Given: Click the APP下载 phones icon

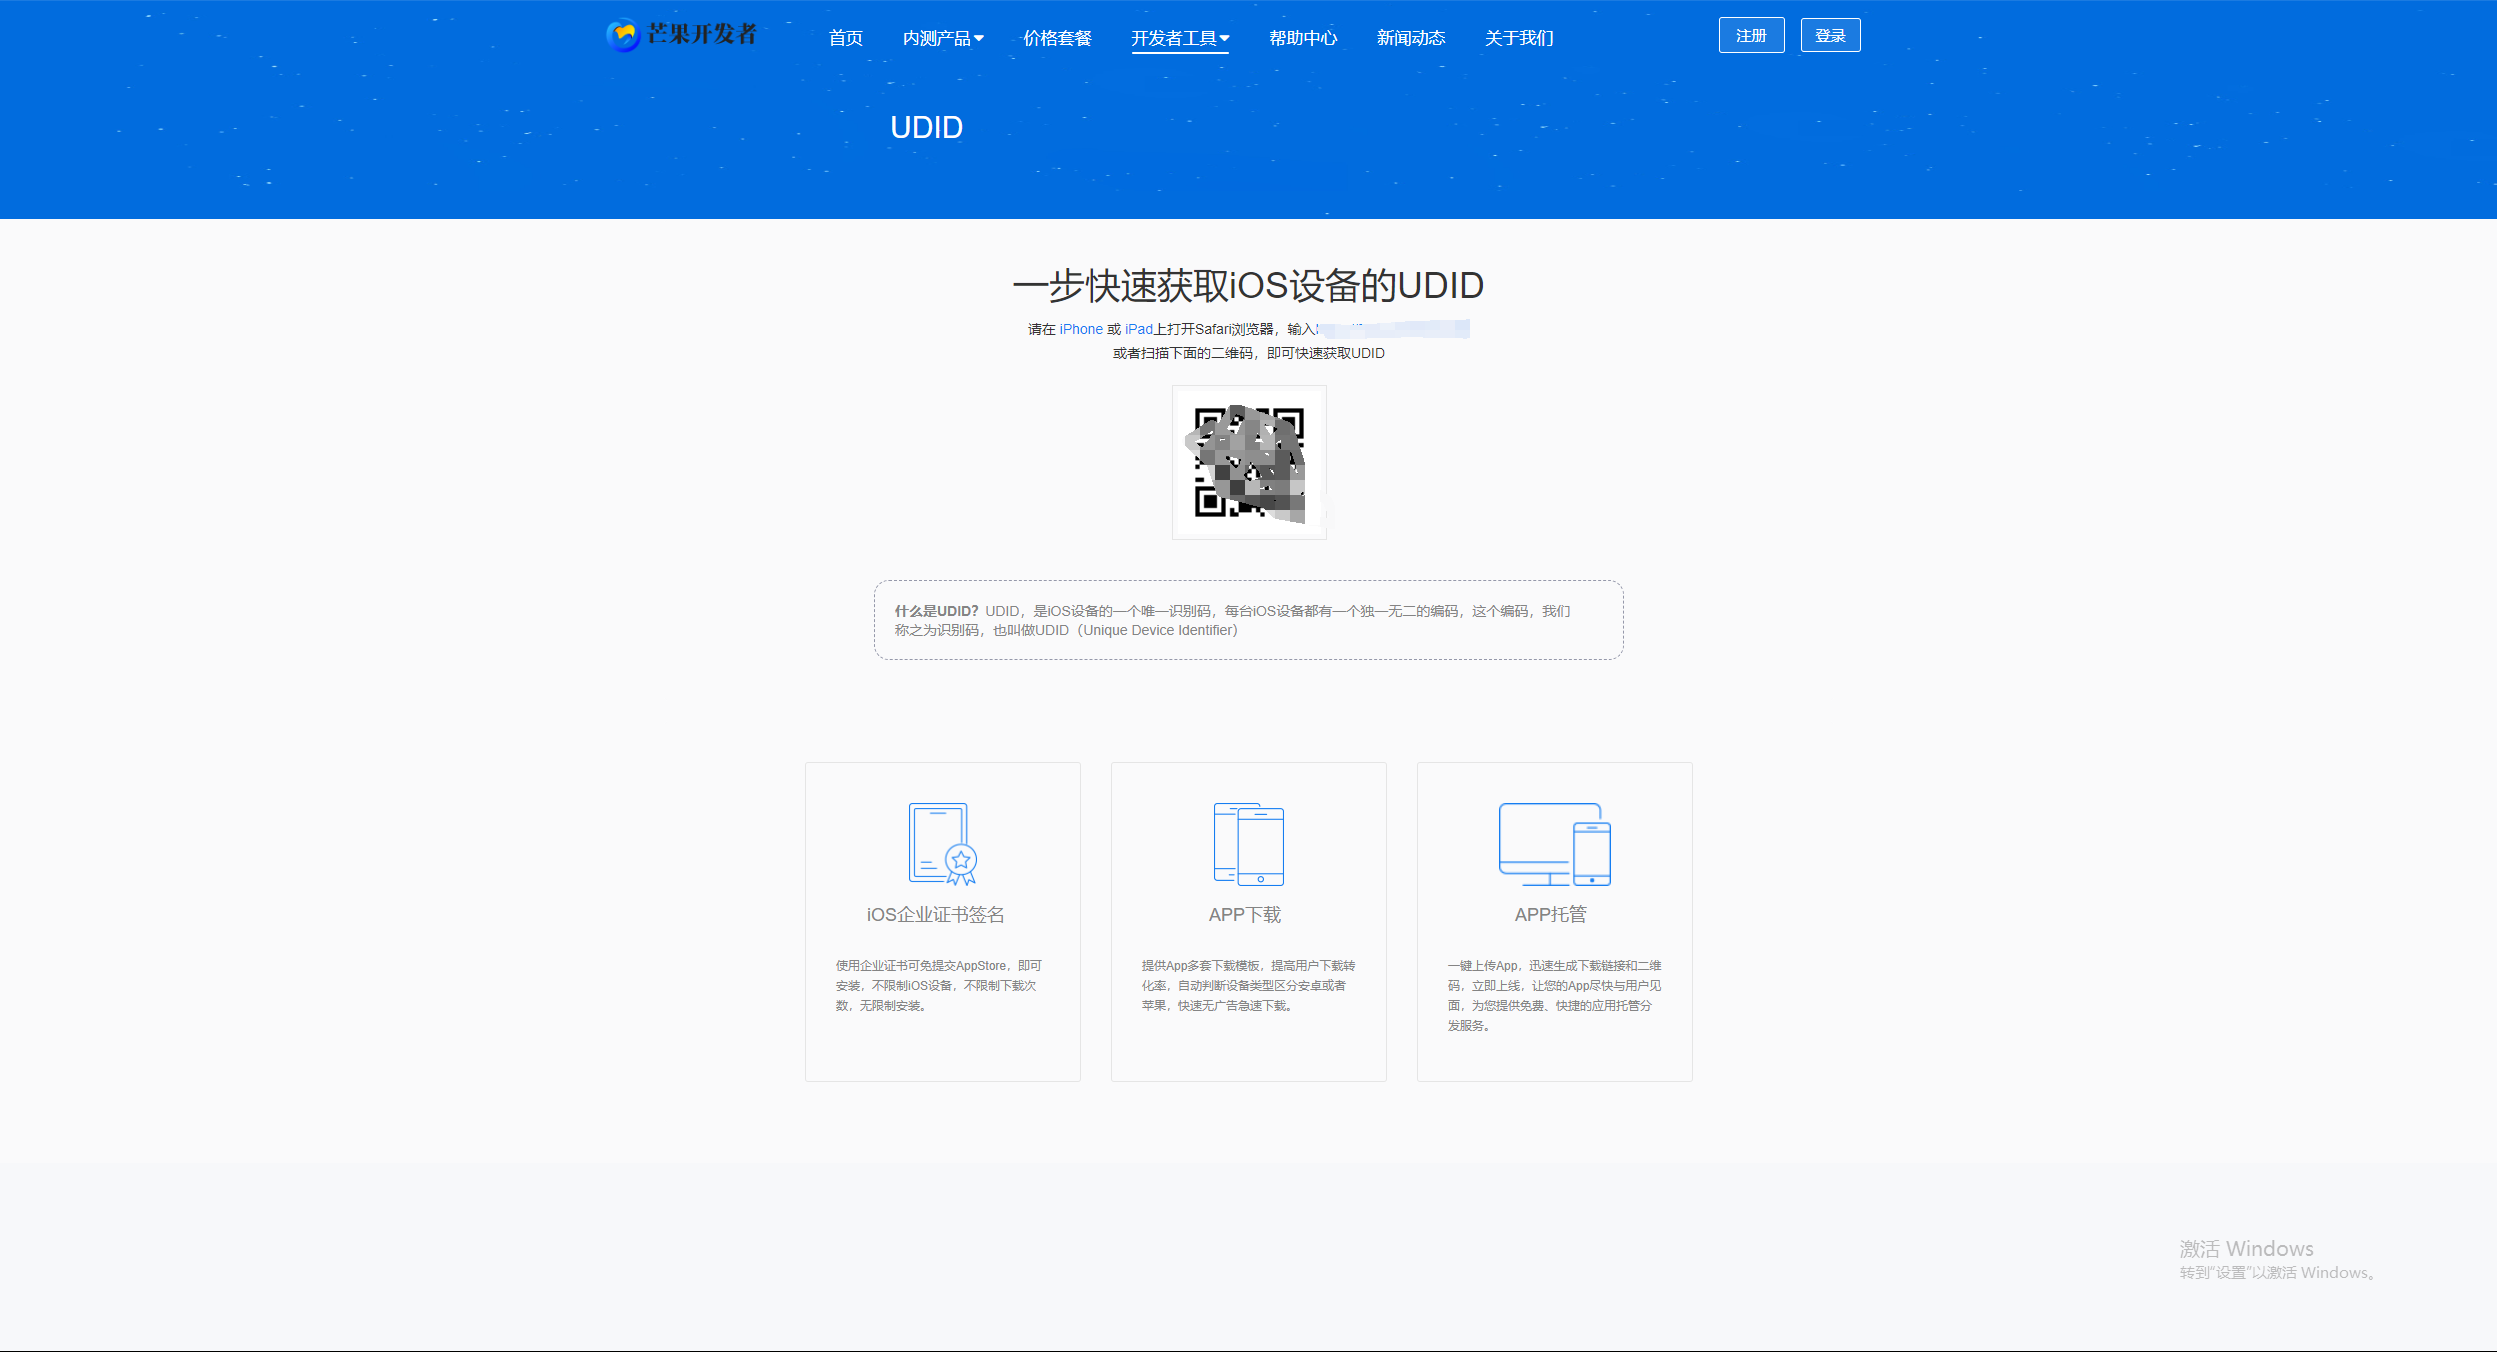Looking at the screenshot, I should [1248, 844].
